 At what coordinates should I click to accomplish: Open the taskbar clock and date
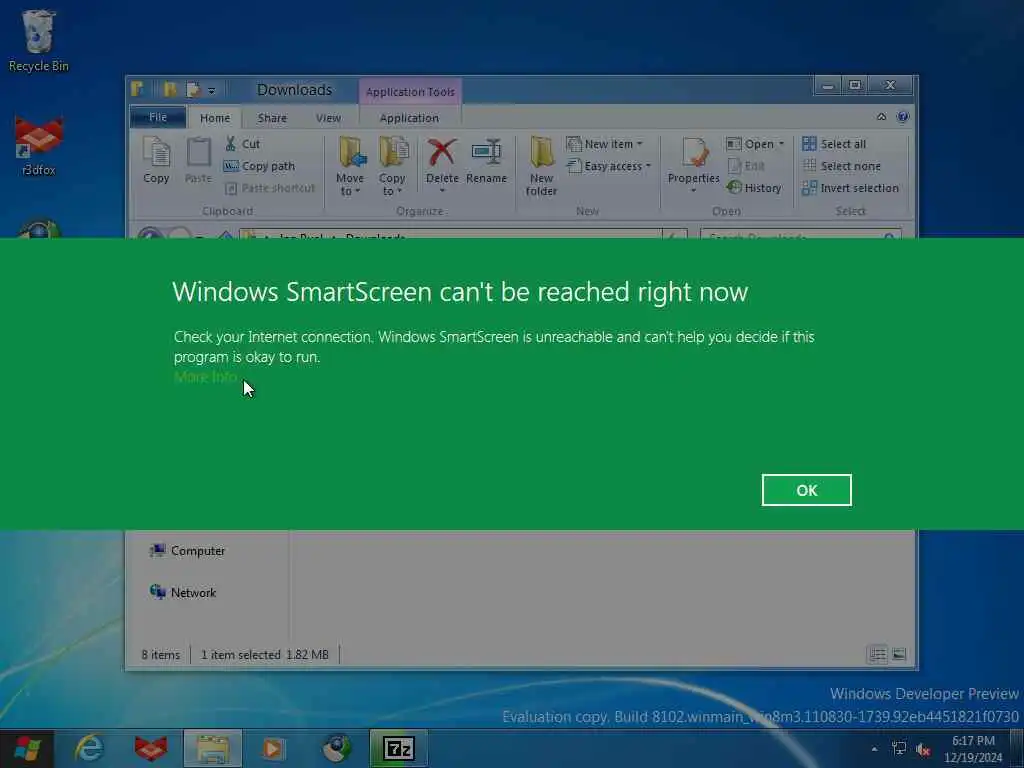973,749
